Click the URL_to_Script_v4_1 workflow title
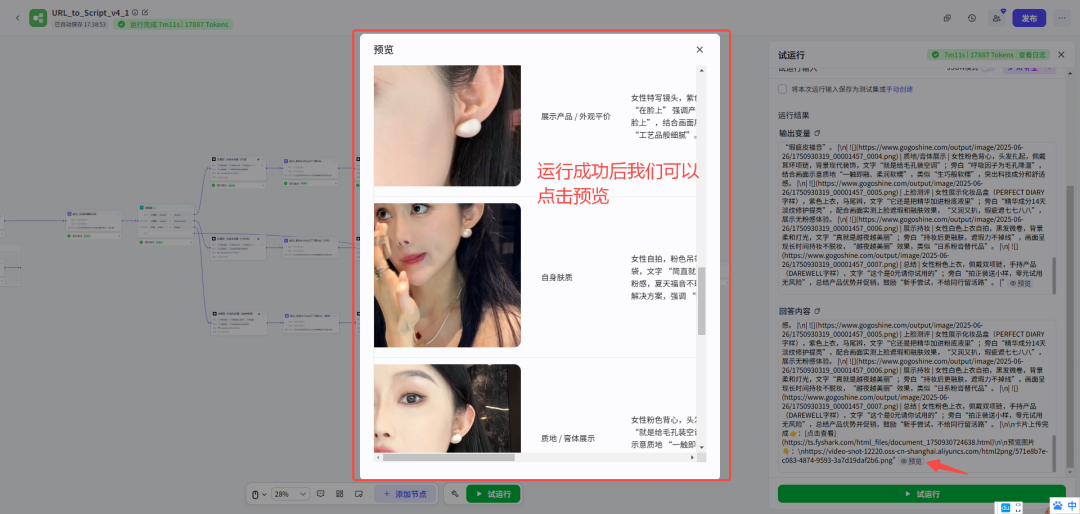The width and height of the screenshot is (1080, 514). [90, 12]
